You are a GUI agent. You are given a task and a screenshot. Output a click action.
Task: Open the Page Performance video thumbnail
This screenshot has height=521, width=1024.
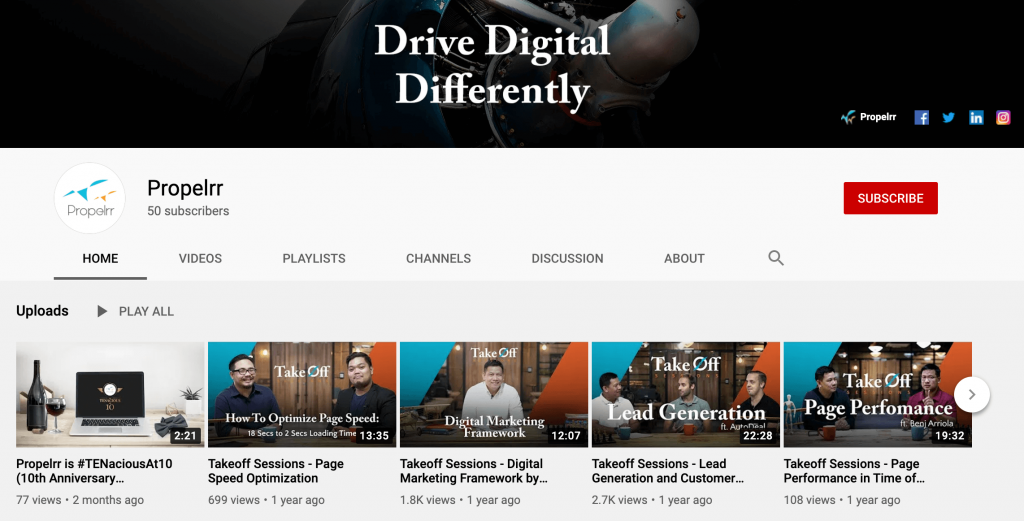[878, 394]
